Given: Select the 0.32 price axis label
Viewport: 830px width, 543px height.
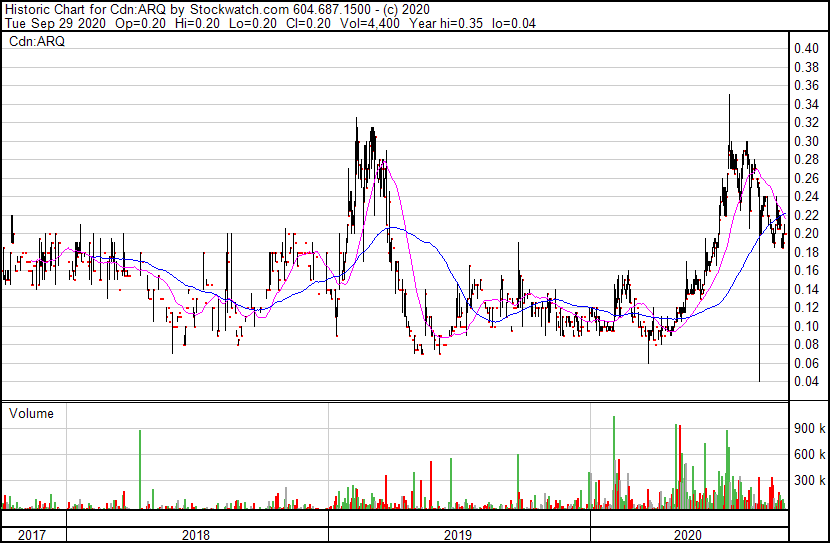Looking at the screenshot, I should pyautogui.click(x=806, y=123).
